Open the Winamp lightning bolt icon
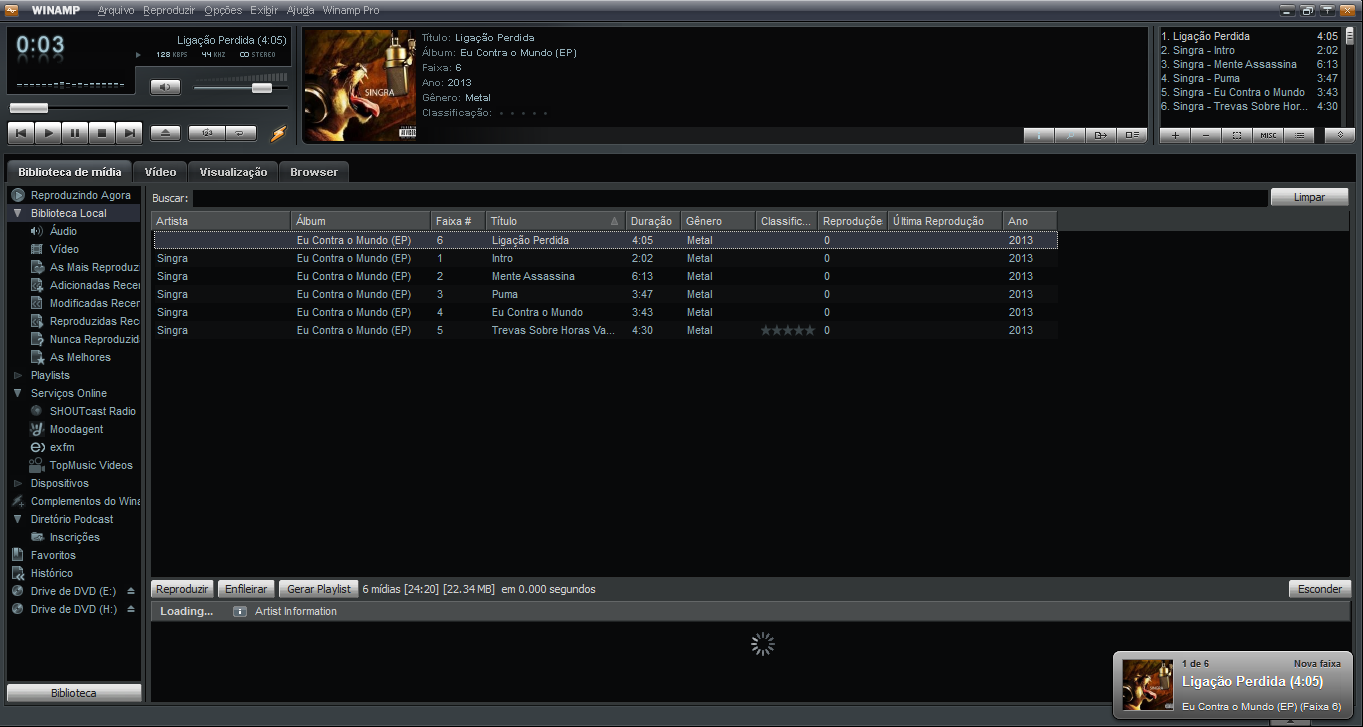The image size is (1363, 727). coord(278,133)
